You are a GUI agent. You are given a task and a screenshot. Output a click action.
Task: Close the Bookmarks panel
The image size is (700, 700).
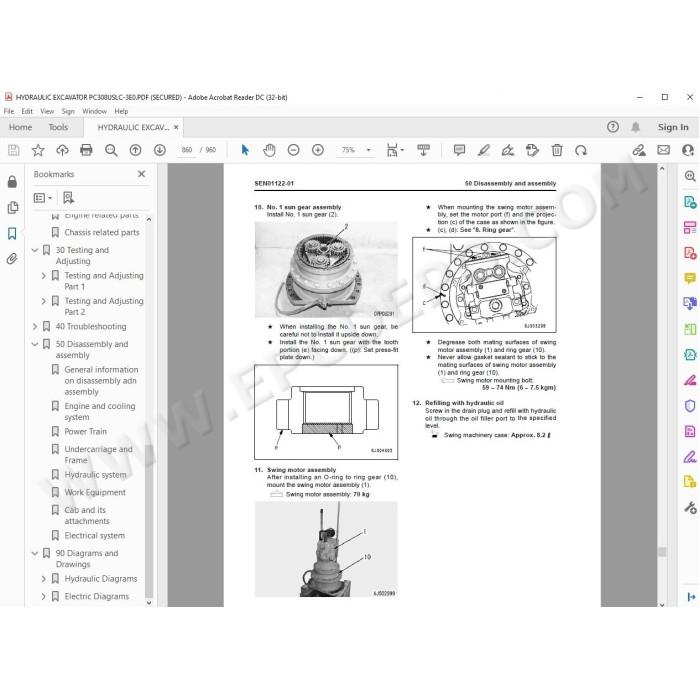tap(142, 174)
